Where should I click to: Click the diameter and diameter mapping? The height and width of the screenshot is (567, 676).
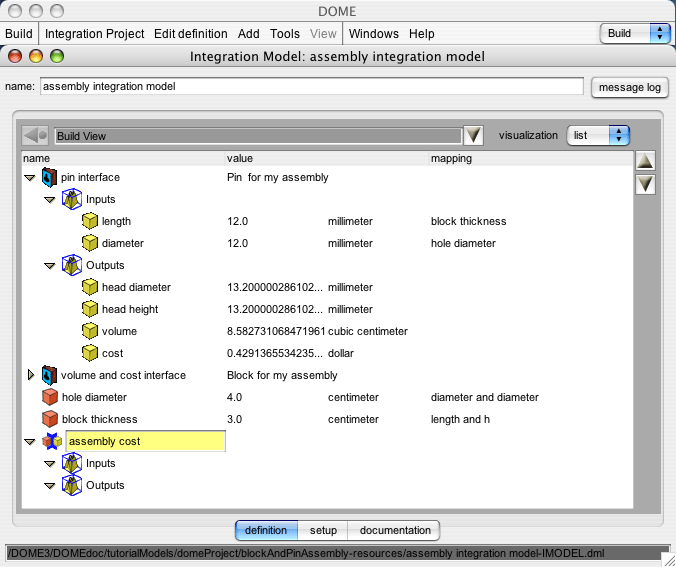coord(485,397)
